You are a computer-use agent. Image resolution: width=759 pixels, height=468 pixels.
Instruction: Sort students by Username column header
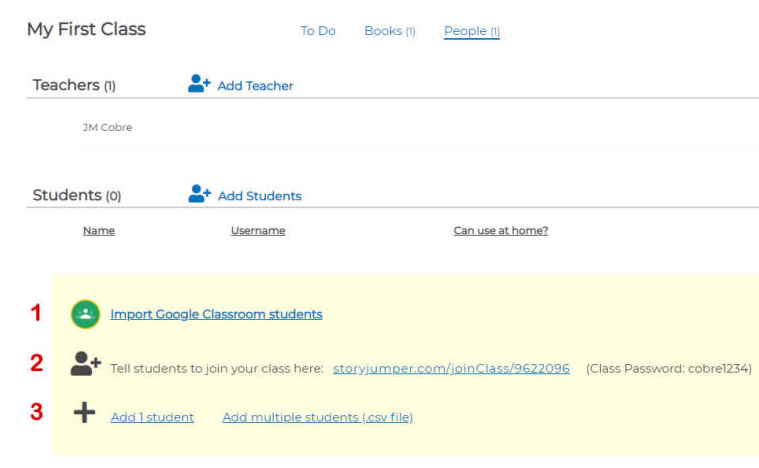(258, 231)
